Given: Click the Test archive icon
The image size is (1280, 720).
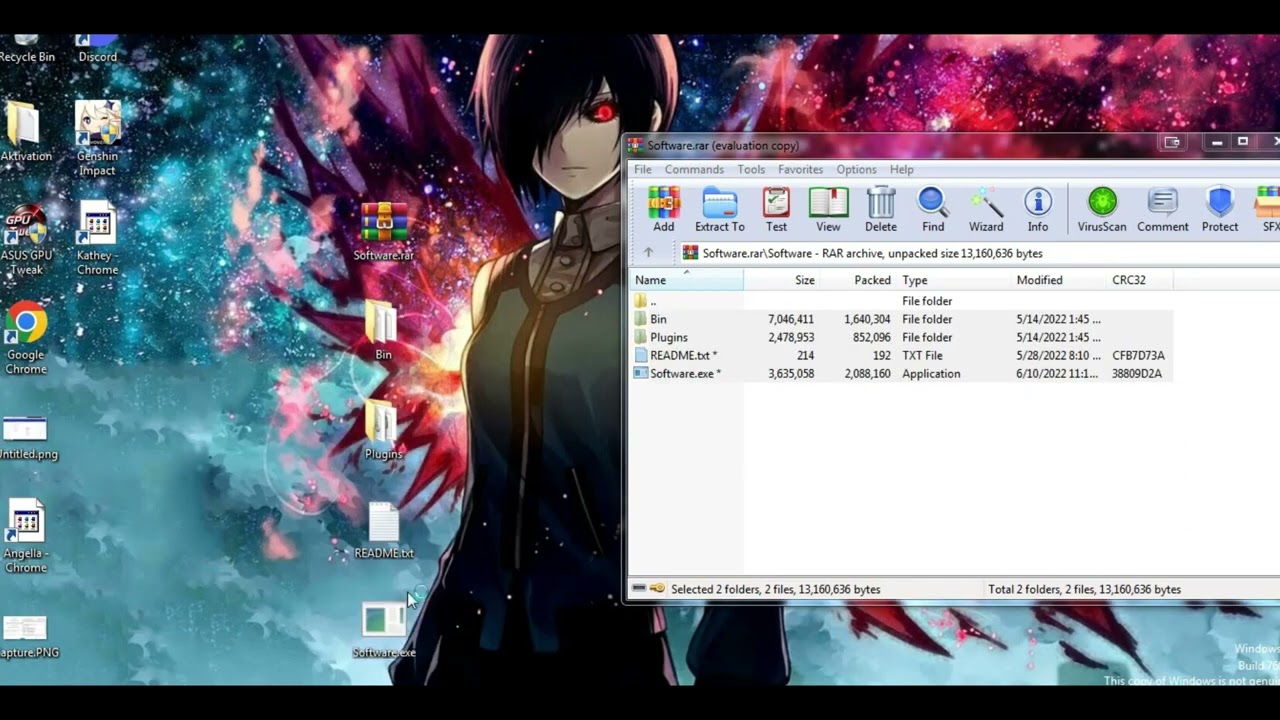Looking at the screenshot, I should click(x=776, y=210).
